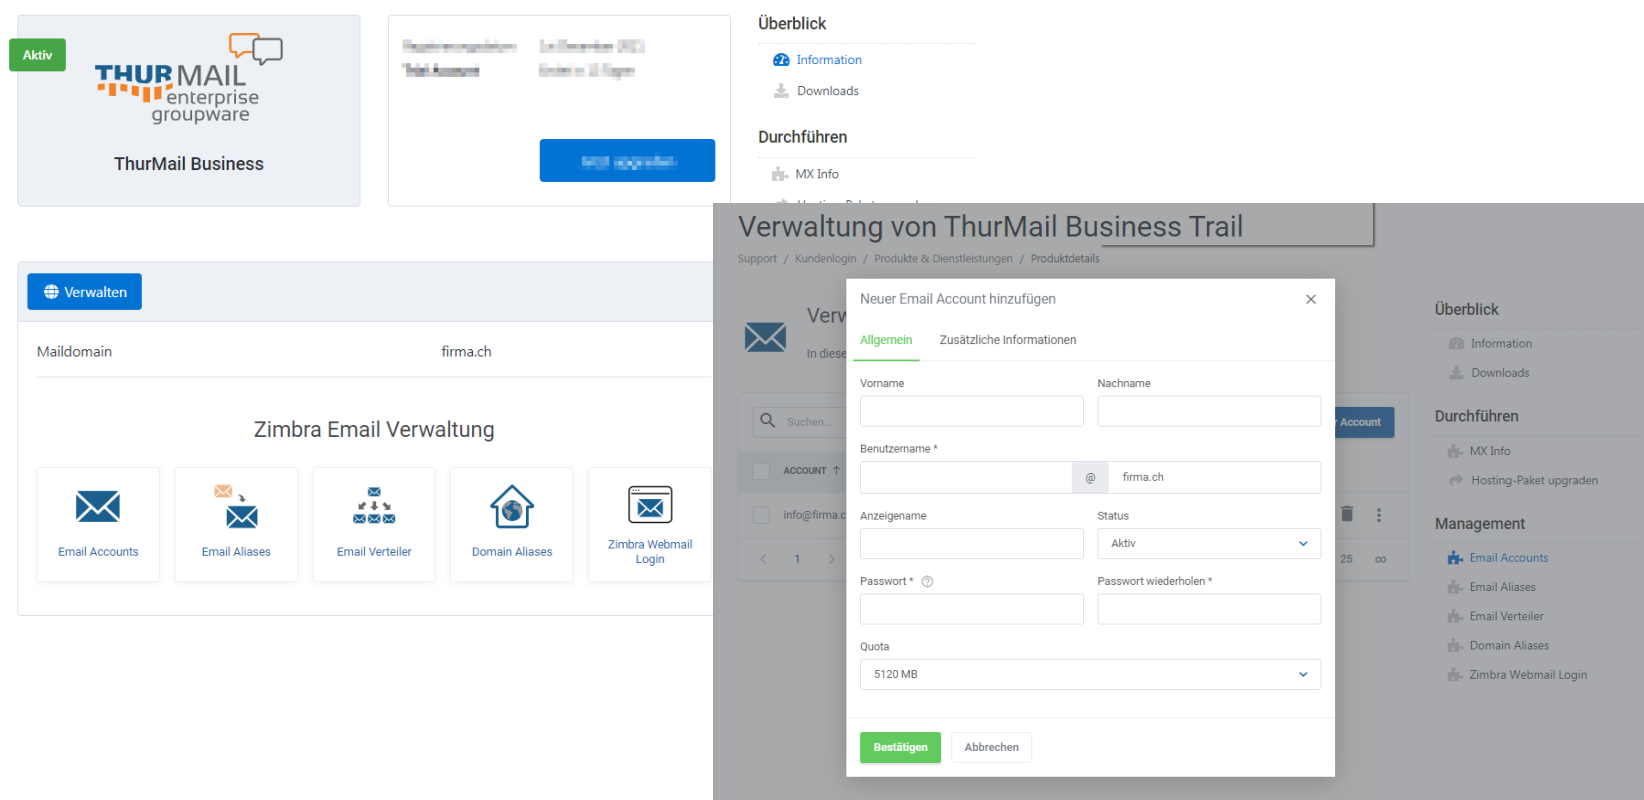Open Email Accounts tile icon

[x=98, y=507]
